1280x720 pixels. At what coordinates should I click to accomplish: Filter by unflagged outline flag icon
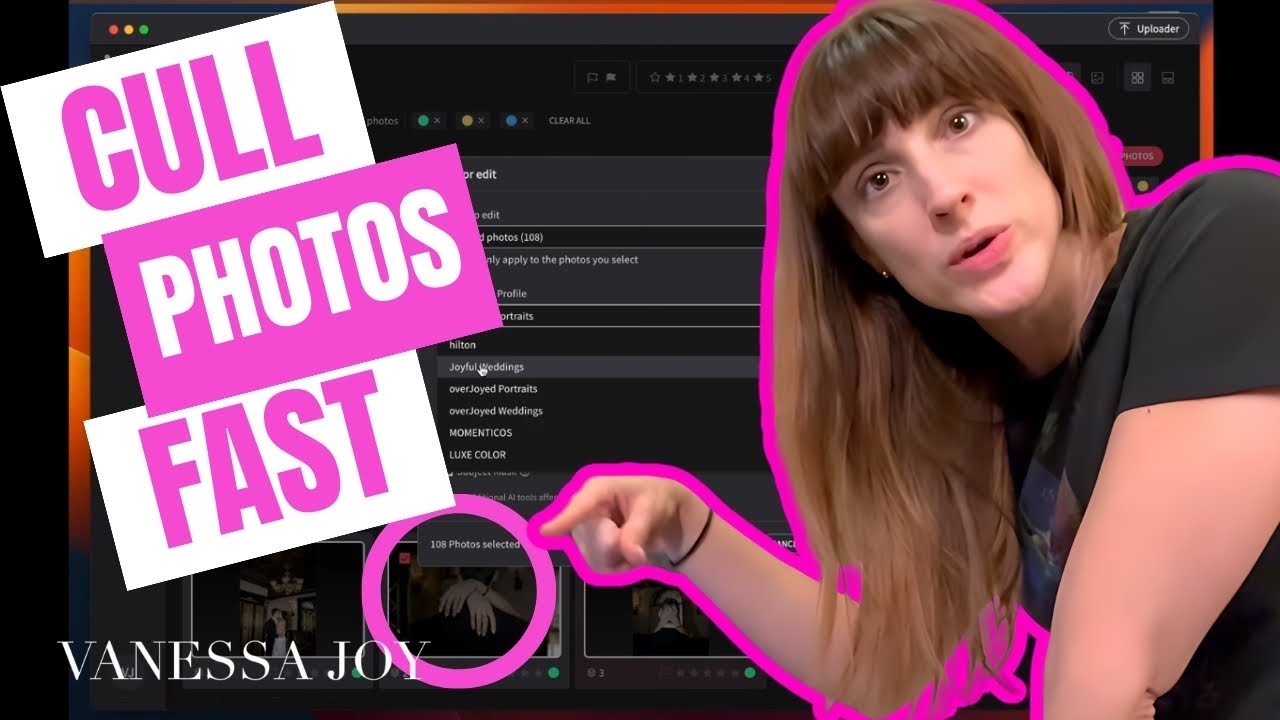593,78
